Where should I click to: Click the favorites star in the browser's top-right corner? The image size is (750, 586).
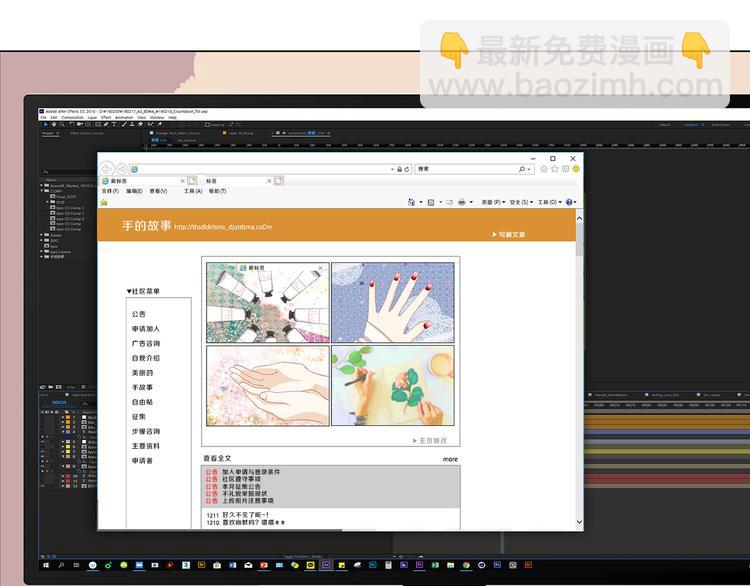(555, 169)
